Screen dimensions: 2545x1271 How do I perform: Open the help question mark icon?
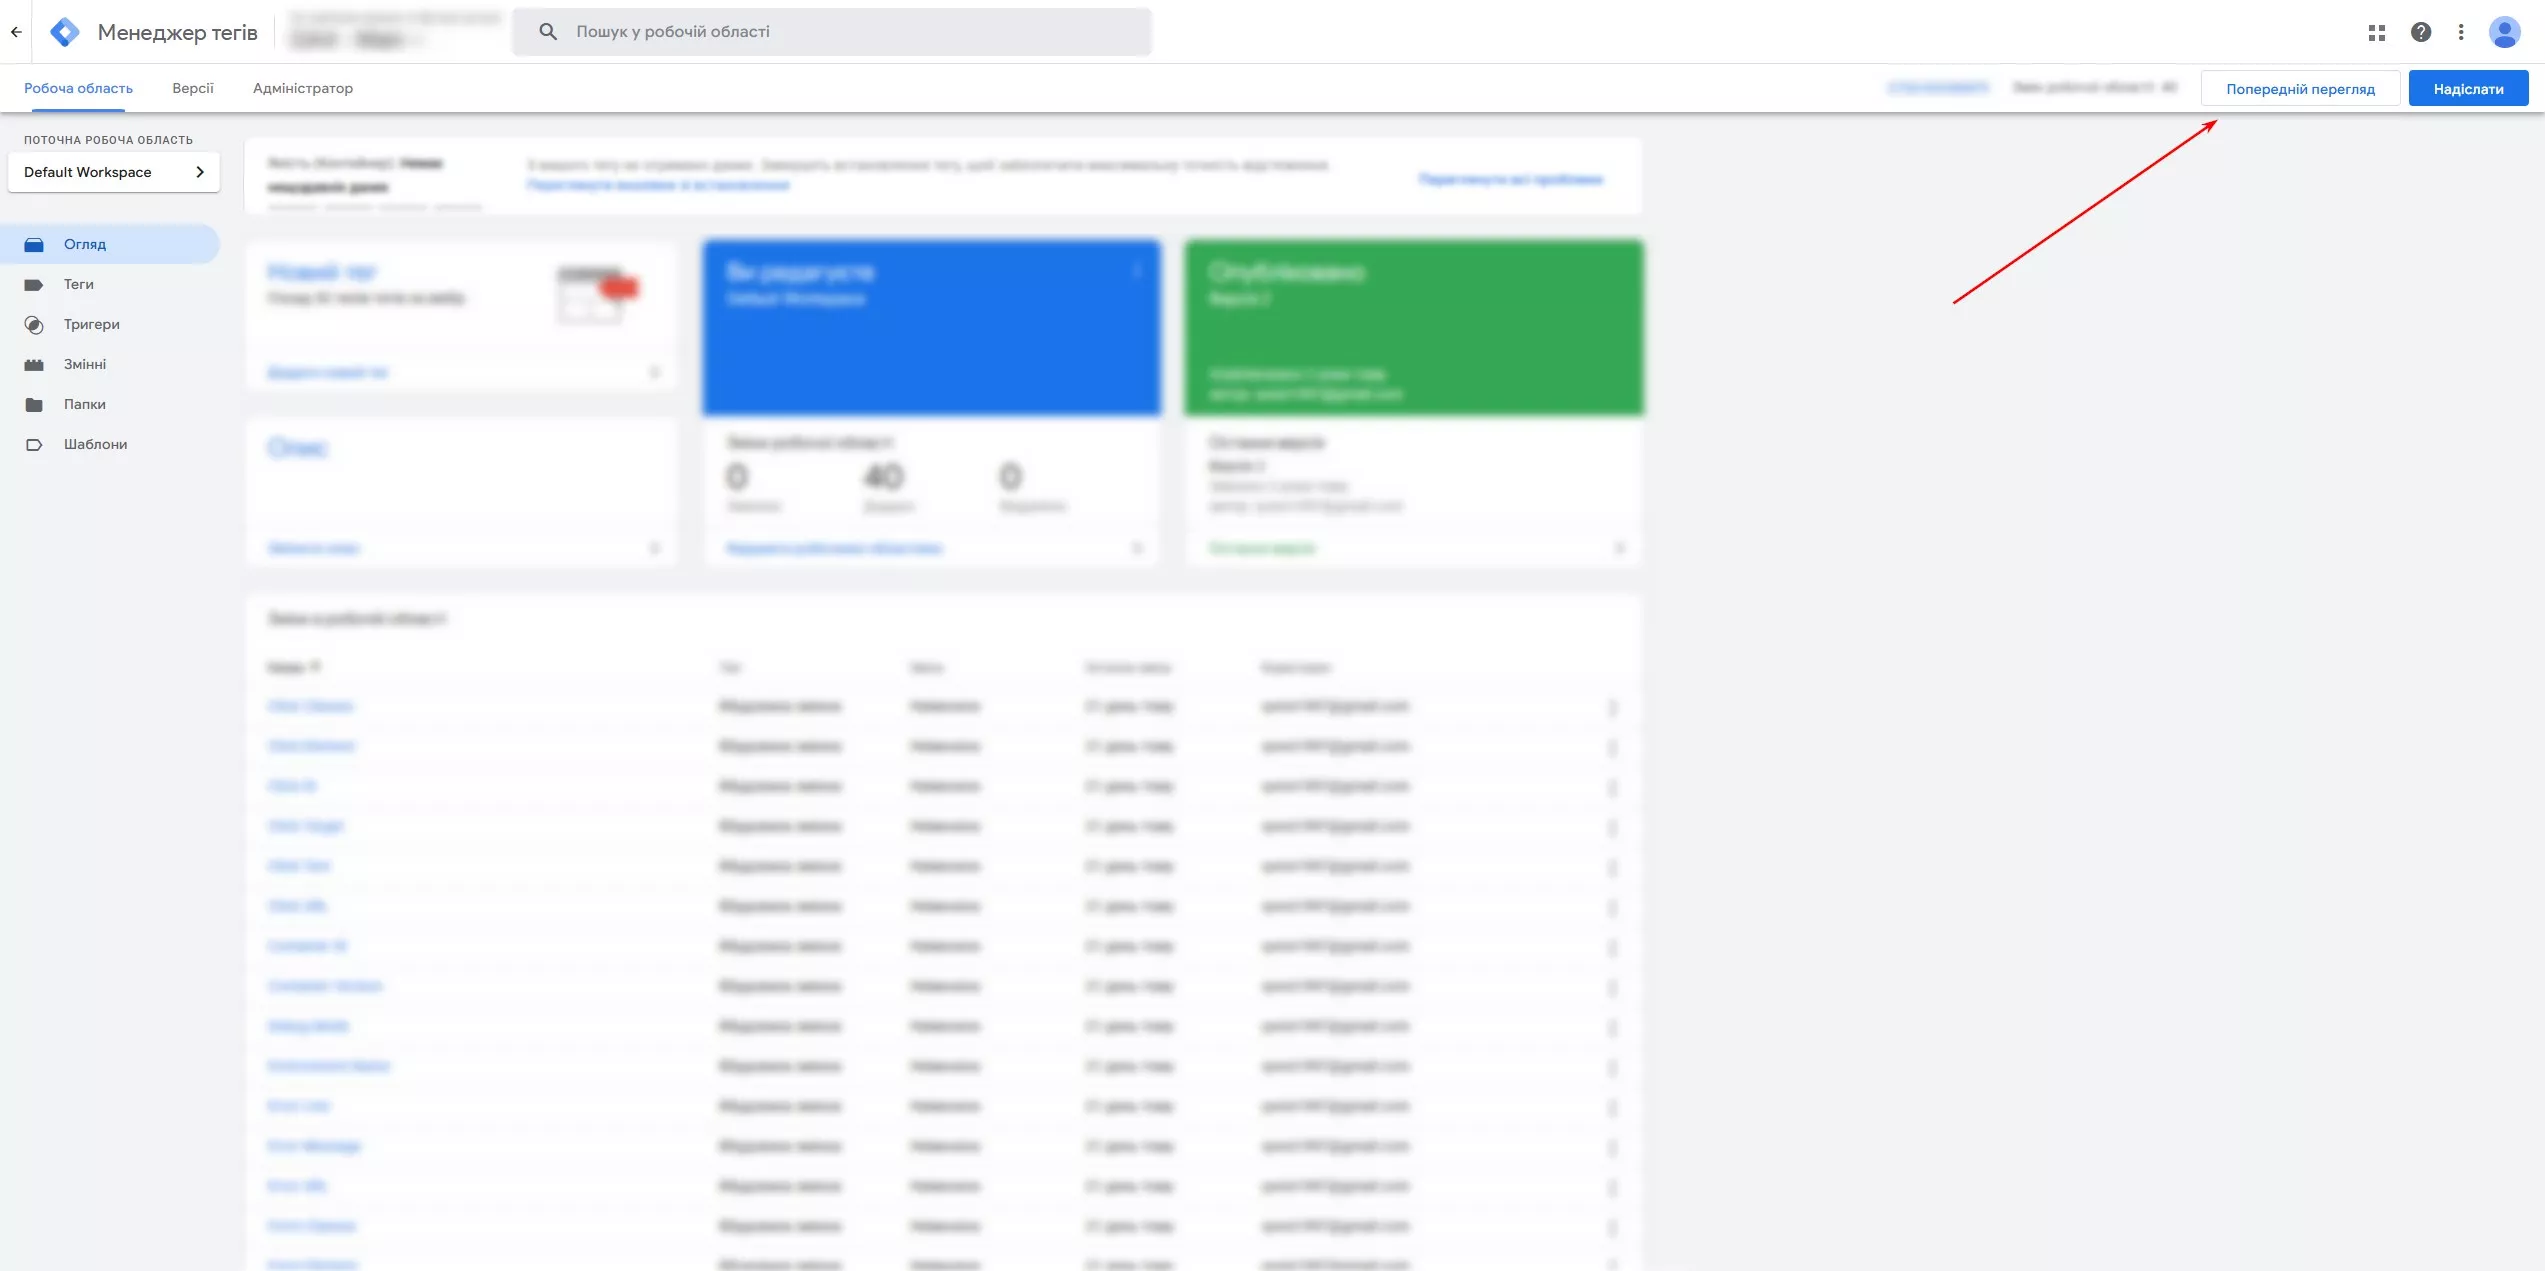2421,32
